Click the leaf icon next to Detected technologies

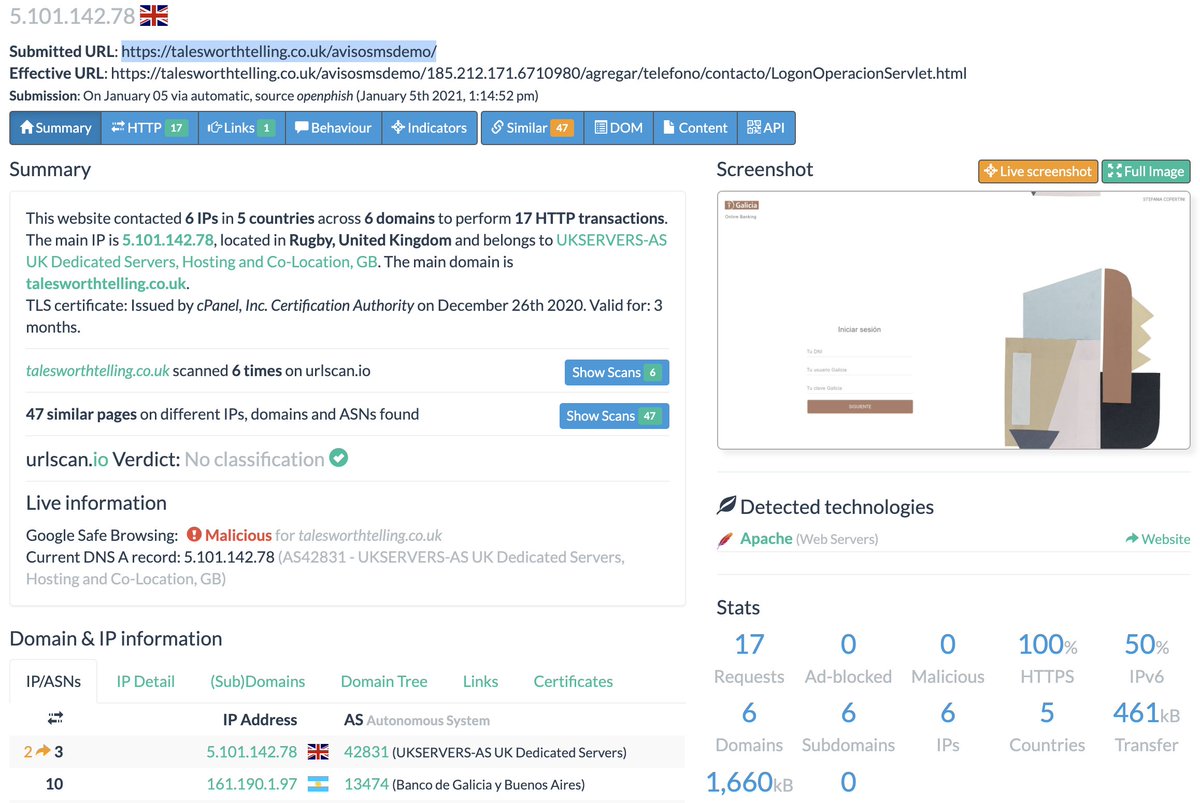[727, 506]
